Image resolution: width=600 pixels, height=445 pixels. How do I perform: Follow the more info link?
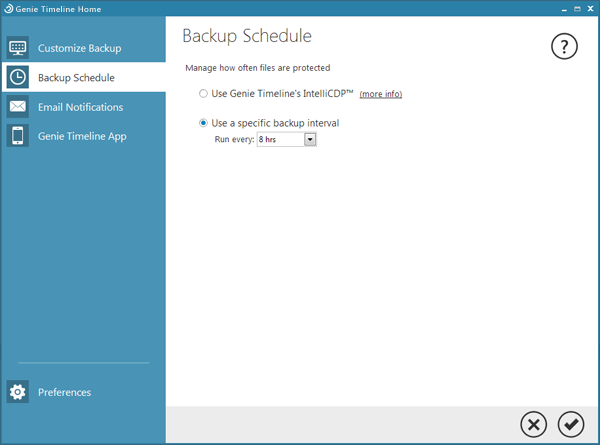[381, 94]
